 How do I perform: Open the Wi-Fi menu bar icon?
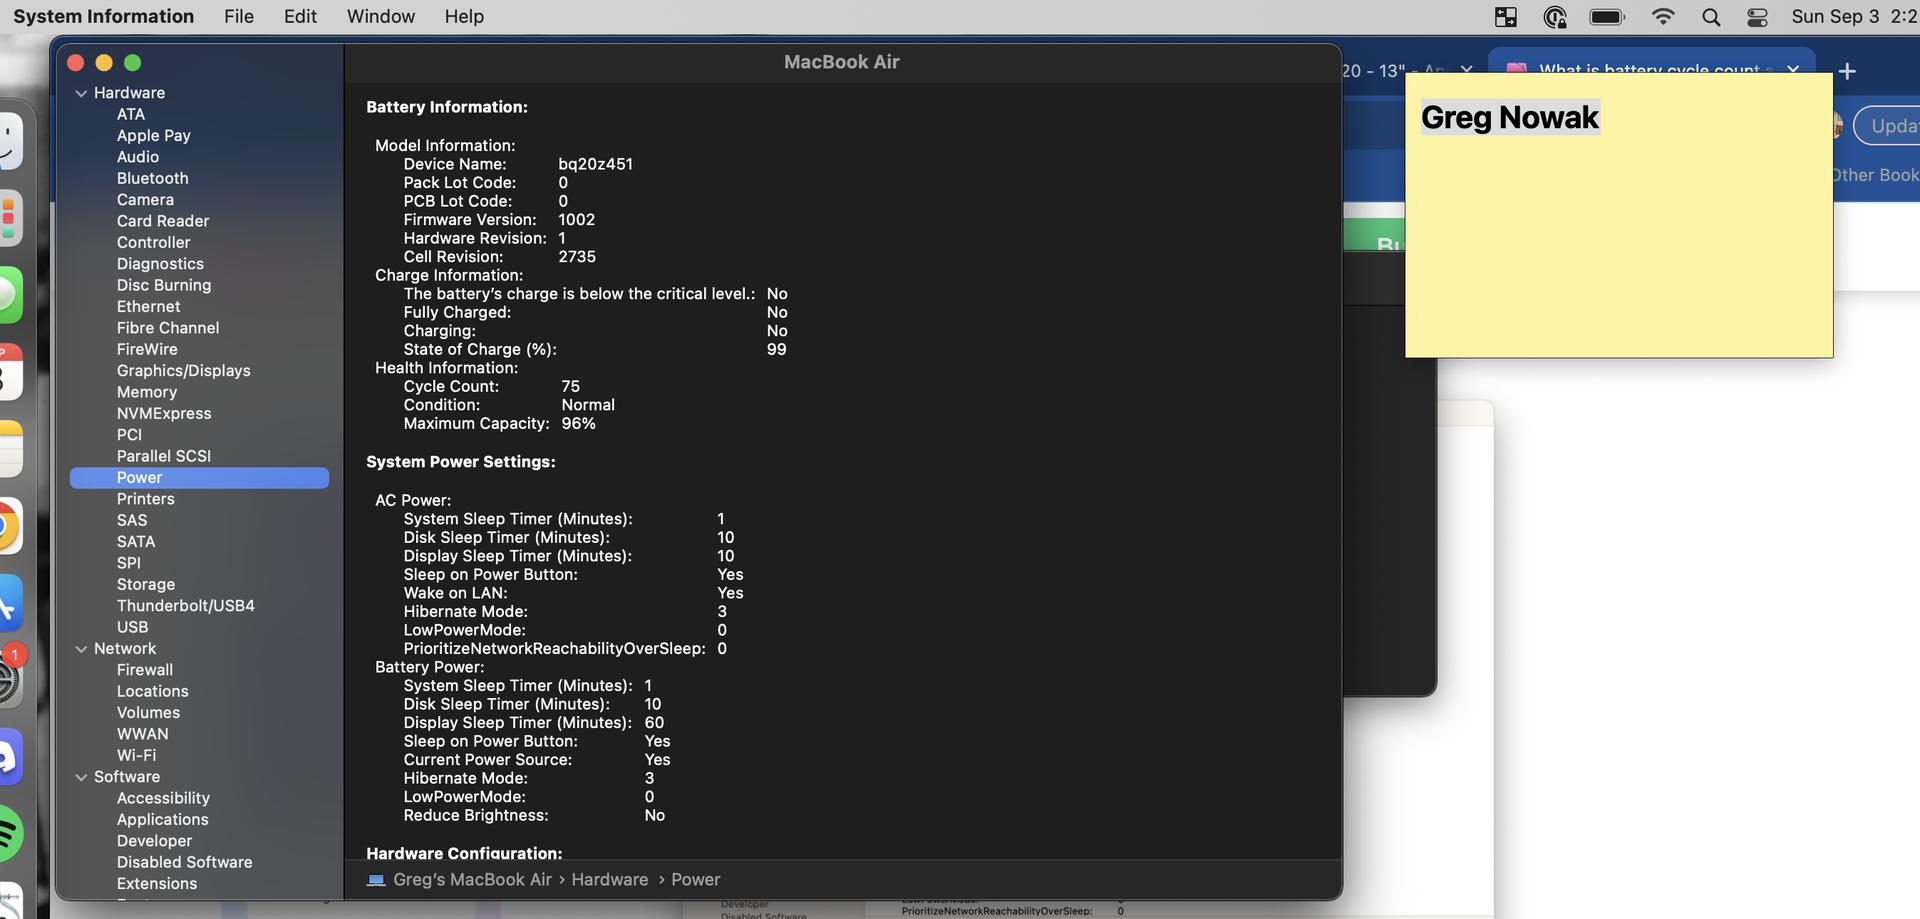1663,17
